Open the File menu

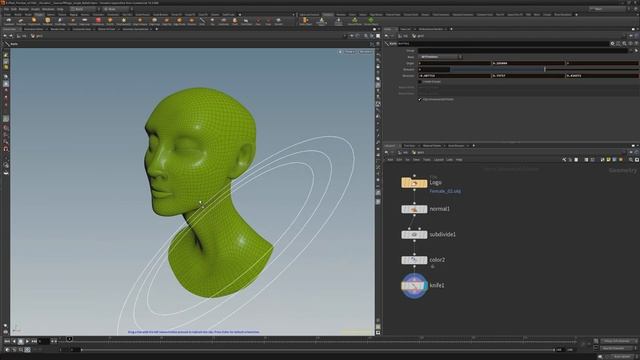pyautogui.click(x=6, y=9)
